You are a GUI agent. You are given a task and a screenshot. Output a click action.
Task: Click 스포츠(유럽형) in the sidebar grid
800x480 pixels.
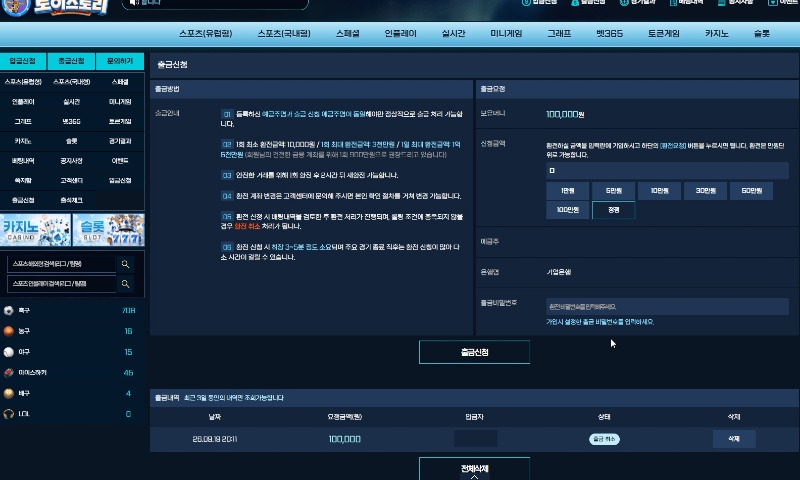(x=23, y=82)
